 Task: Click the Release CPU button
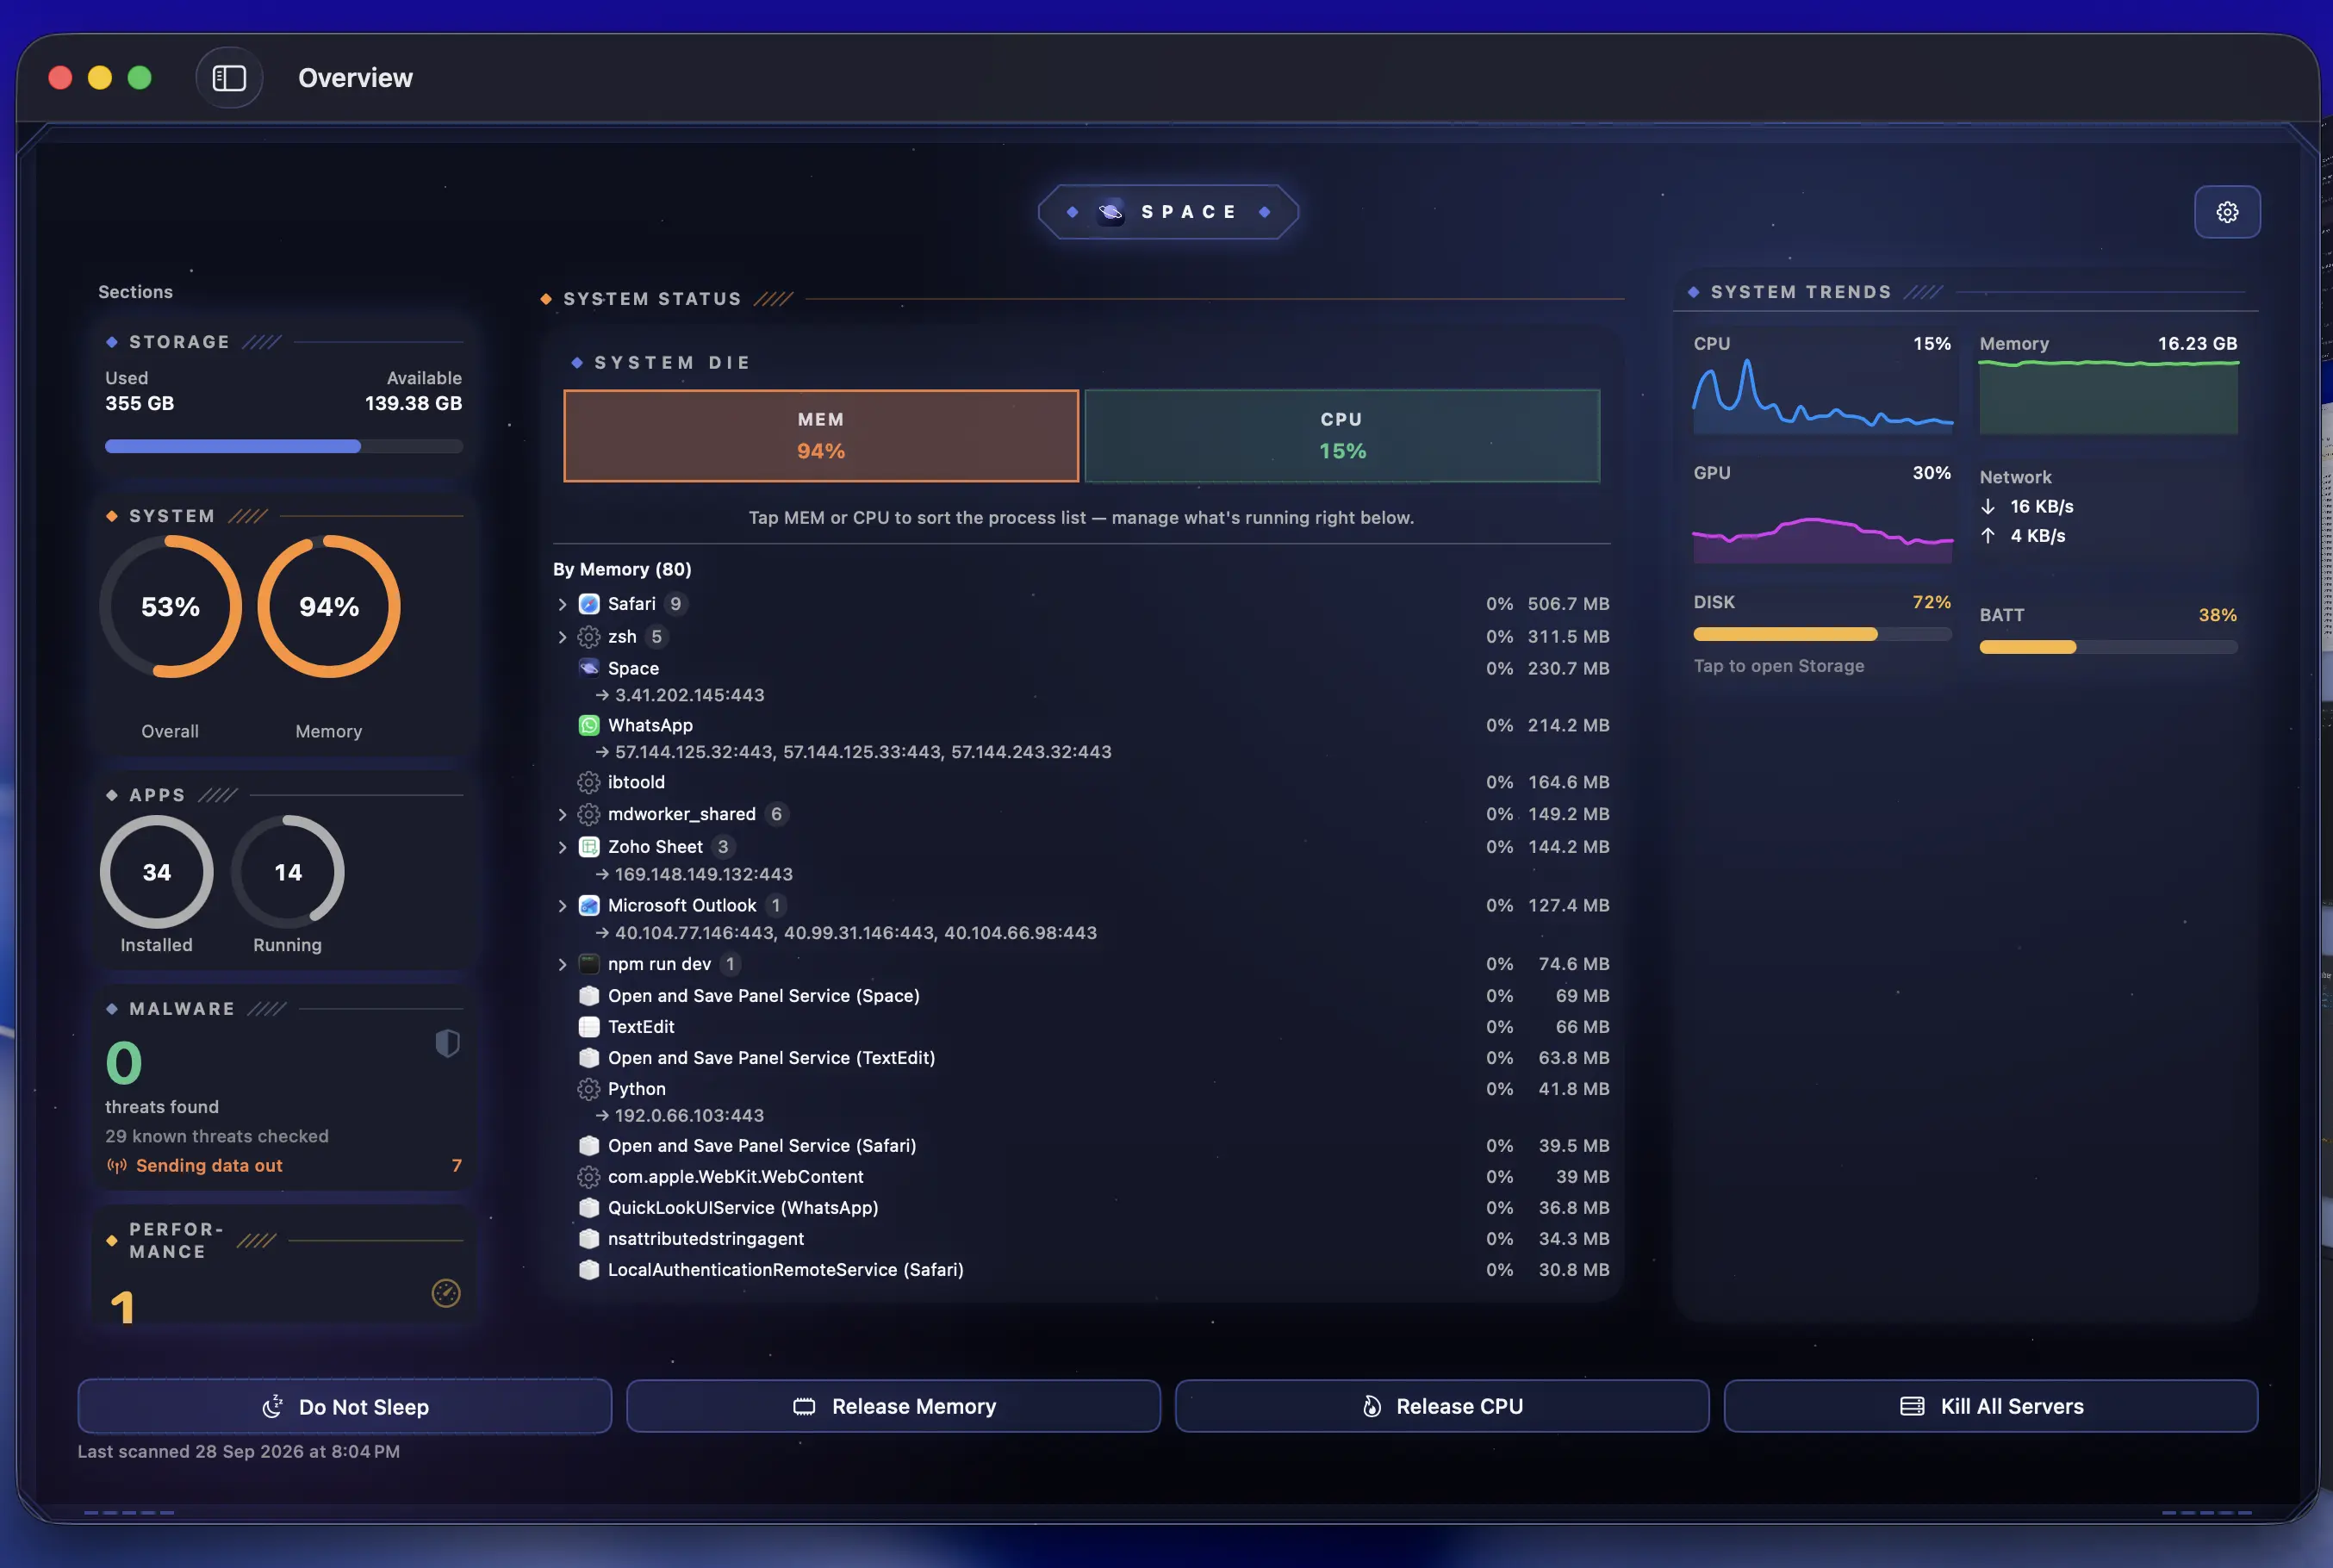click(x=1442, y=1406)
